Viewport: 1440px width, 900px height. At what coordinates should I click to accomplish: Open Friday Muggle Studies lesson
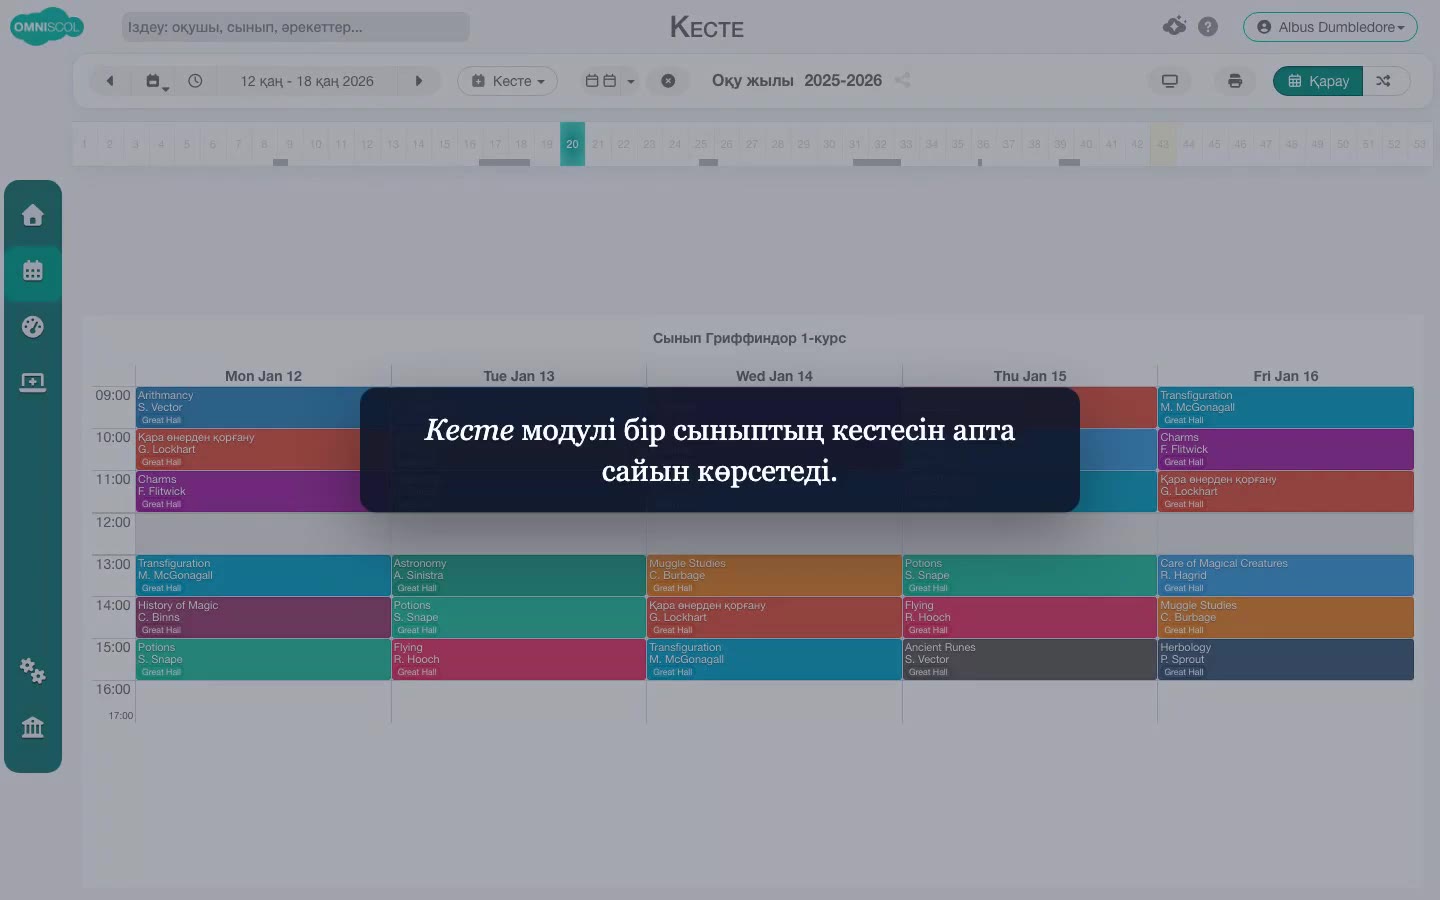(1286, 617)
